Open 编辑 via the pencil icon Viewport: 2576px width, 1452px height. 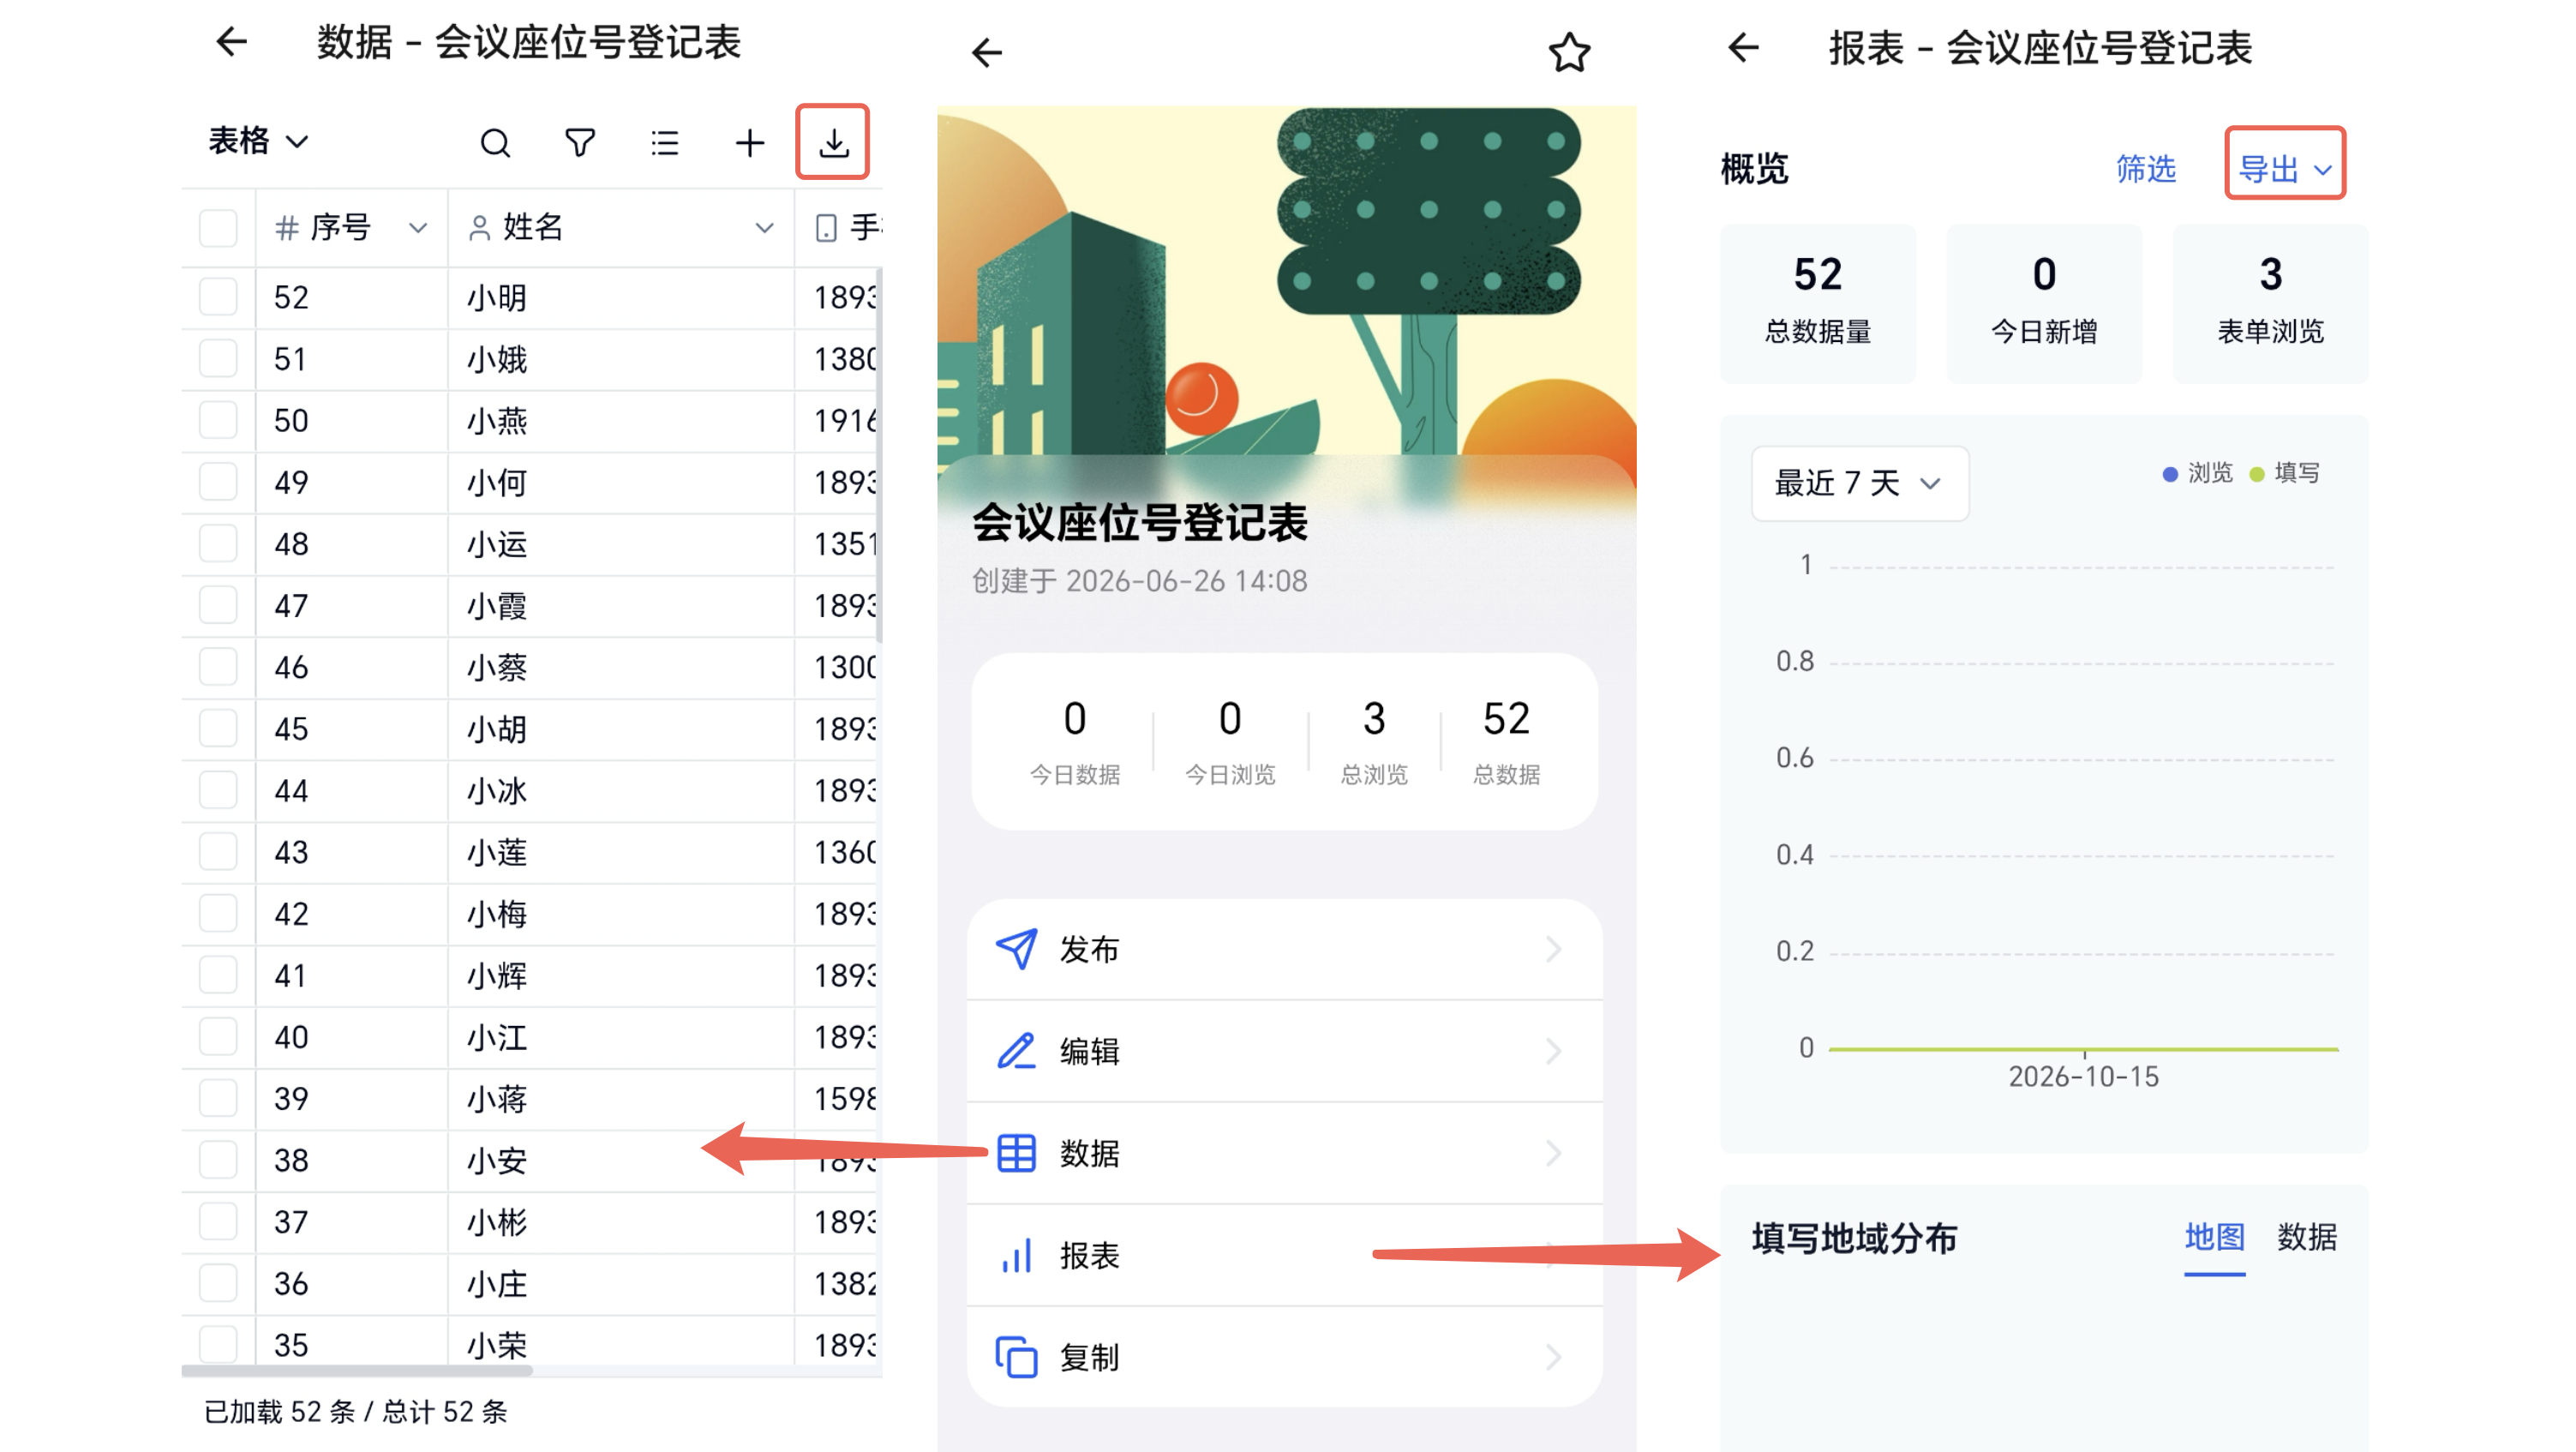pyautogui.click(x=1017, y=1051)
